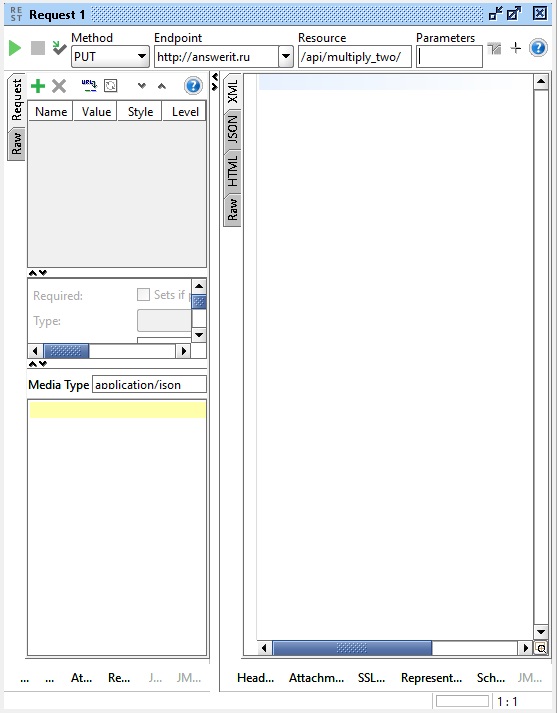
Task: Click the response scrollbar left arrow
Action: [264, 648]
